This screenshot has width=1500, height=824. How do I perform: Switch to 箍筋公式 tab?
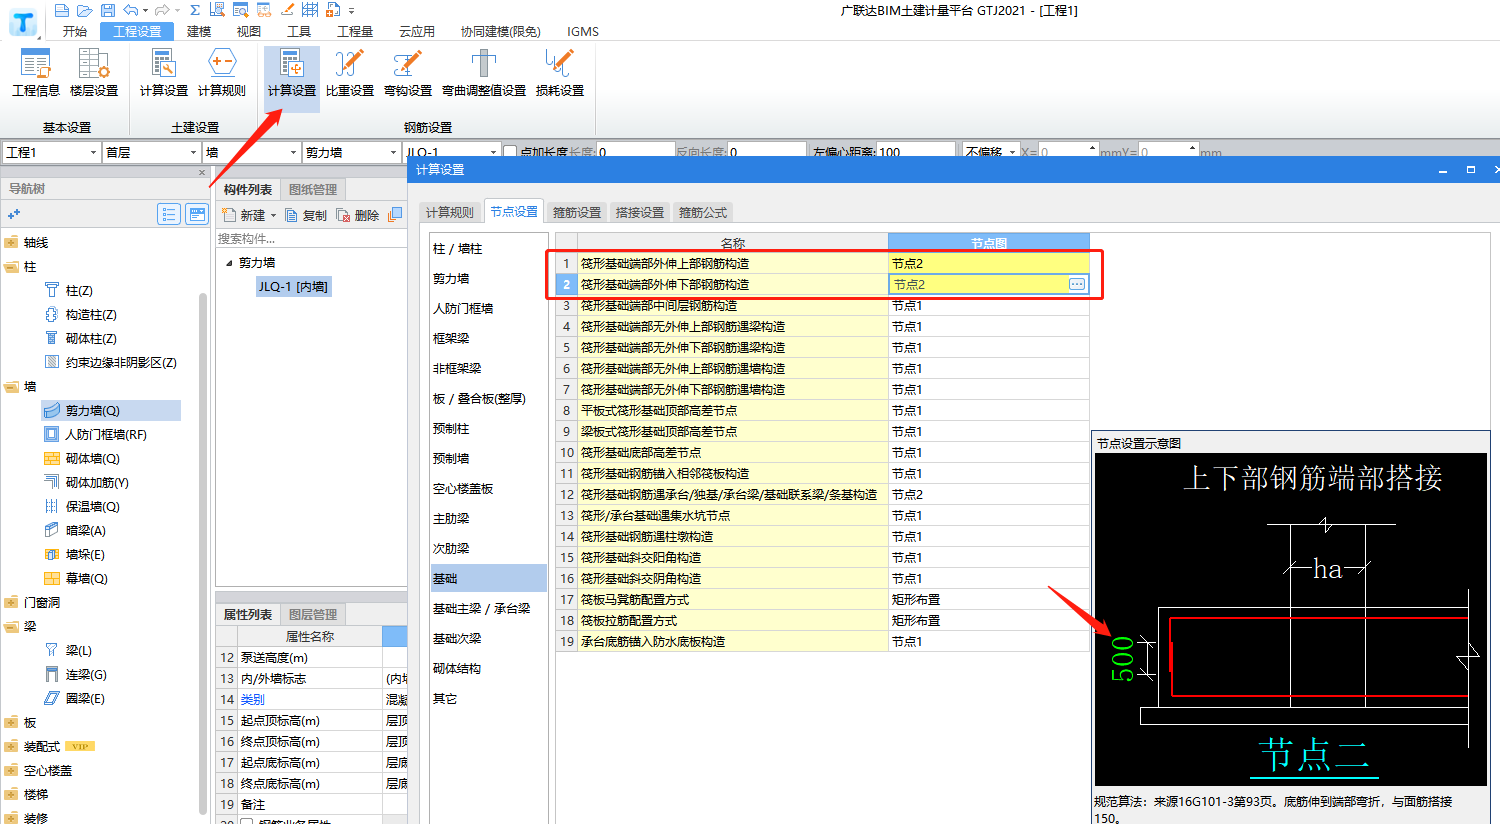[x=703, y=212]
